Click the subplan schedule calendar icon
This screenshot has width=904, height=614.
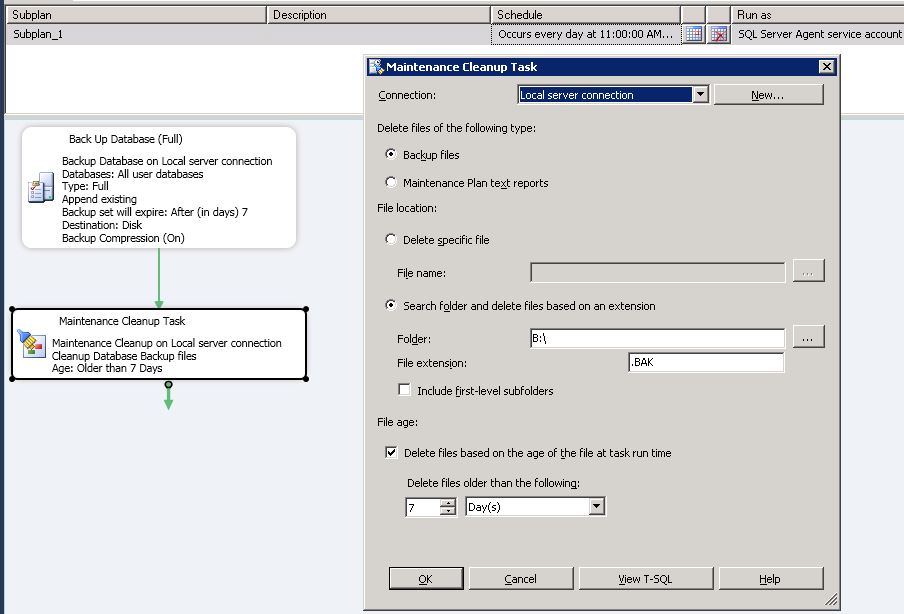pos(694,34)
